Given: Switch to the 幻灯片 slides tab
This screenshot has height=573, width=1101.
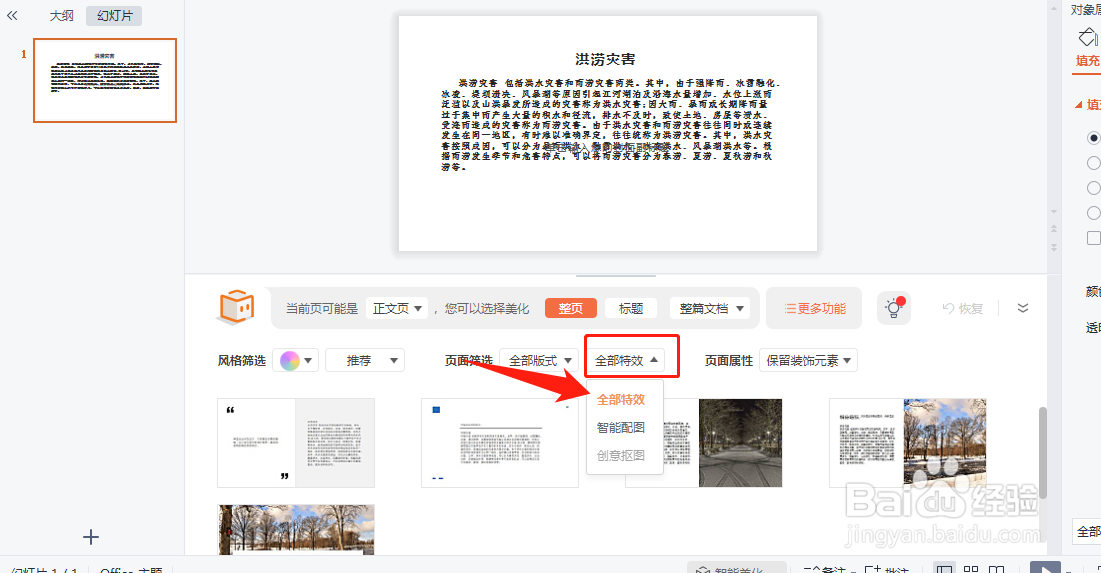Looking at the screenshot, I should [x=114, y=15].
